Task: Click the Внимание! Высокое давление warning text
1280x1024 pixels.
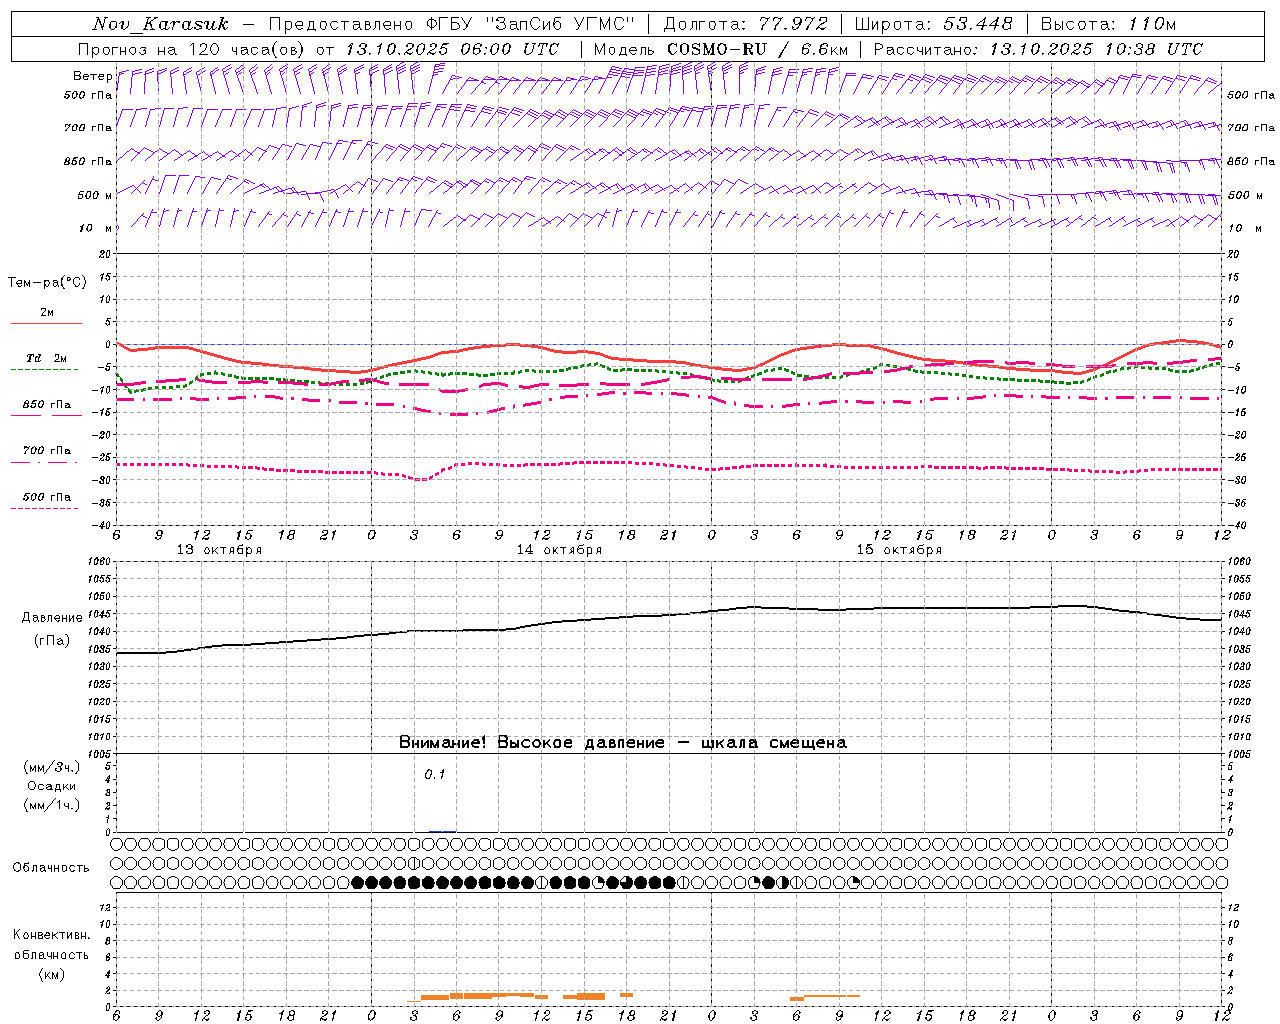Action: pos(623,743)
